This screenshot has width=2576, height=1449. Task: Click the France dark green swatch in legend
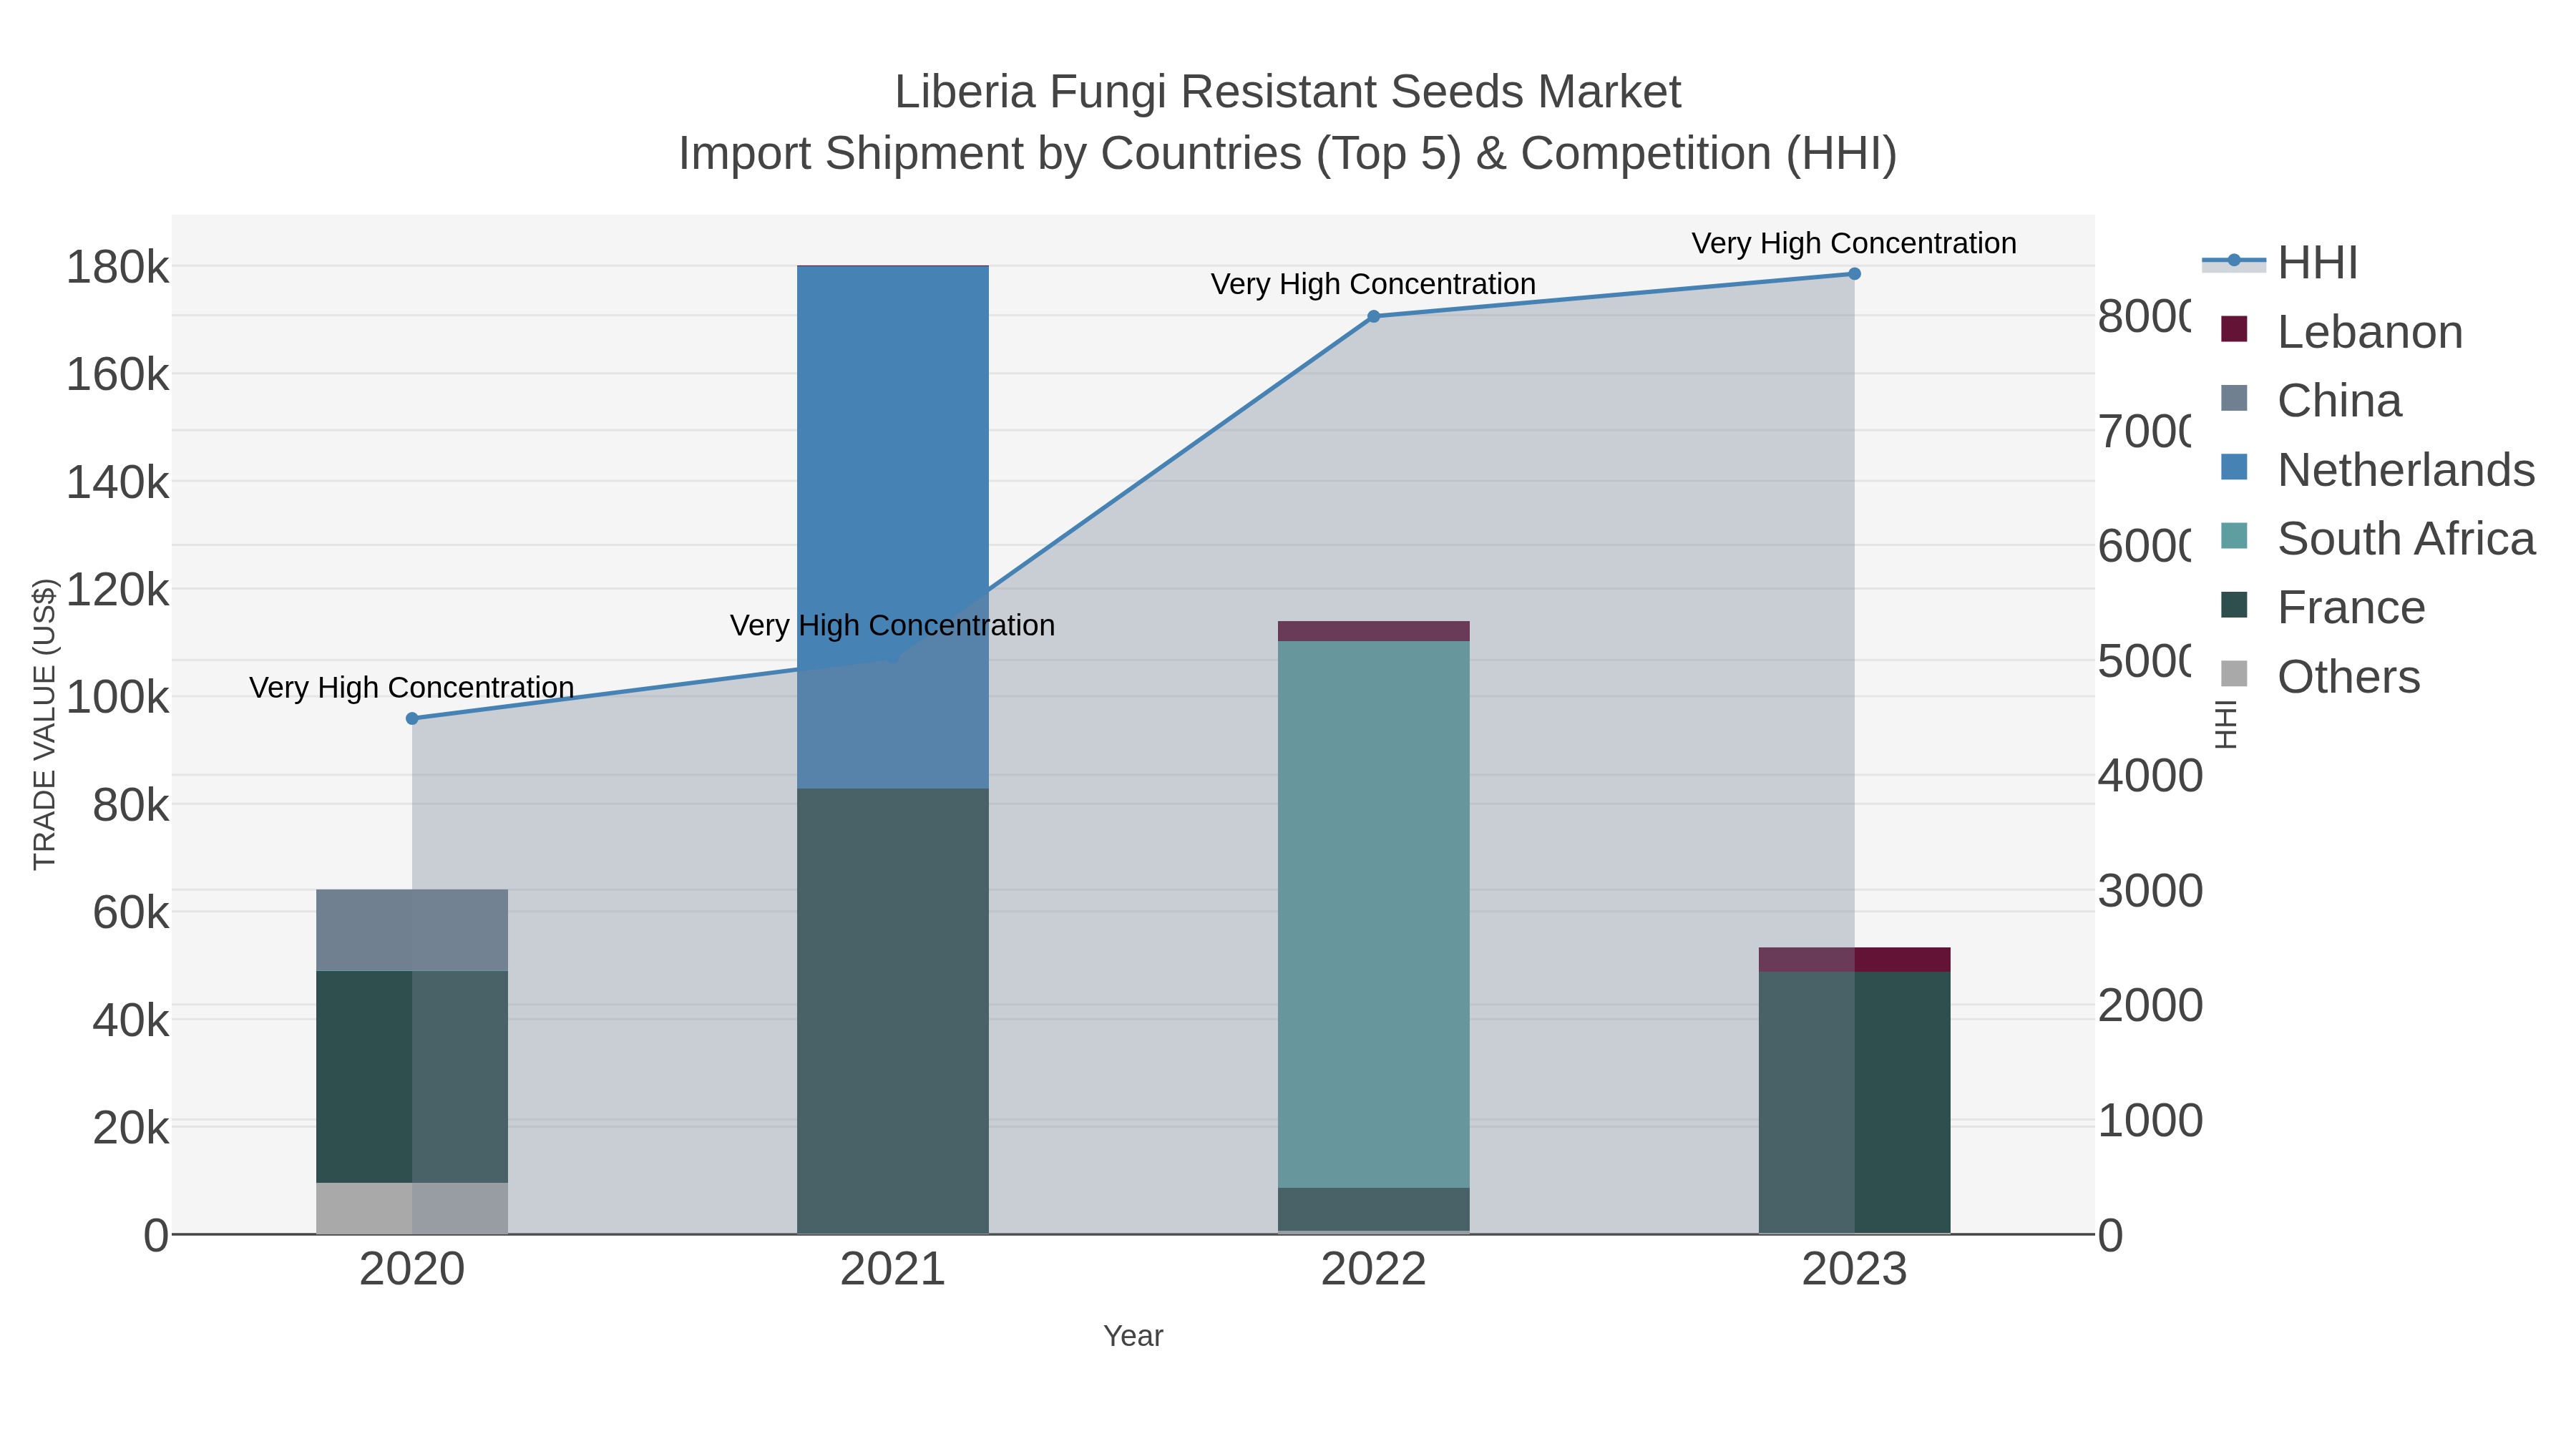pos(2234,605)
